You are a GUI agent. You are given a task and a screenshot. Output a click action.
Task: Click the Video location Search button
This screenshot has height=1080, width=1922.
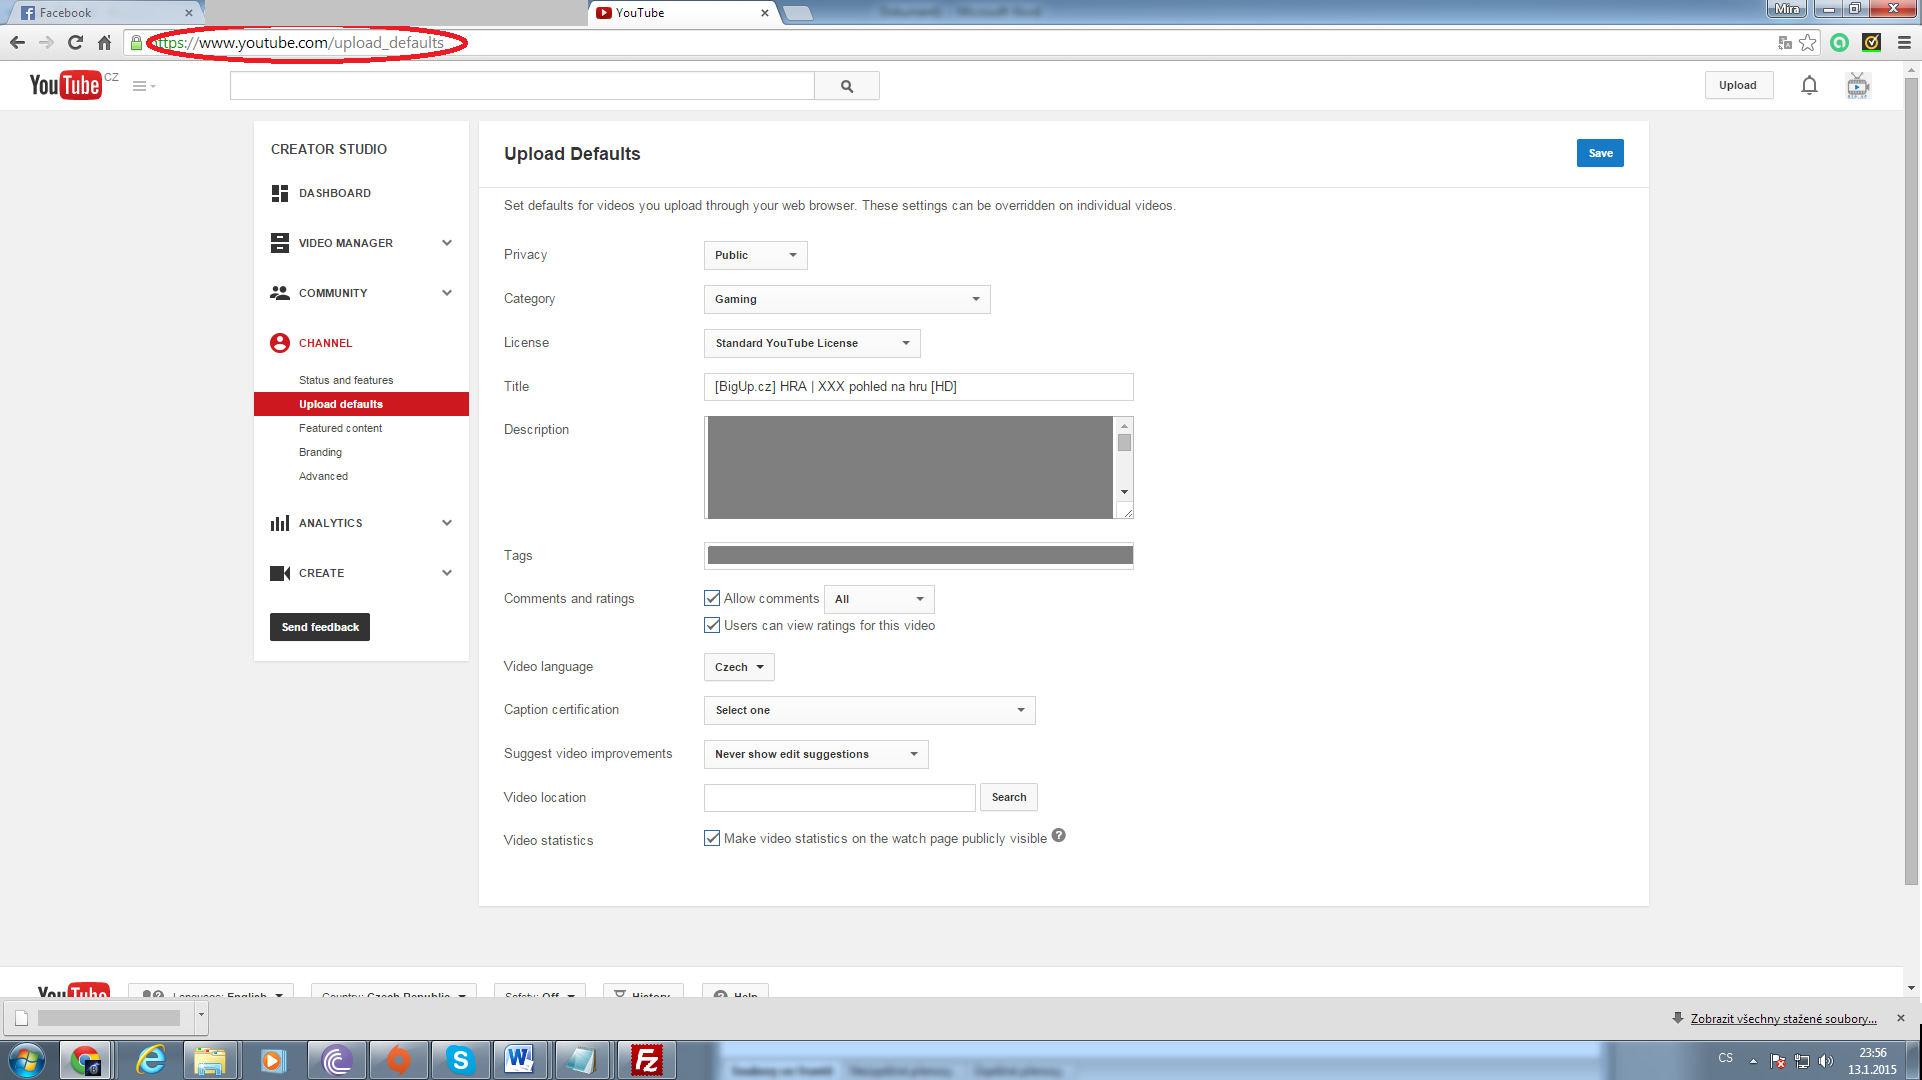tap(1009, 797)
